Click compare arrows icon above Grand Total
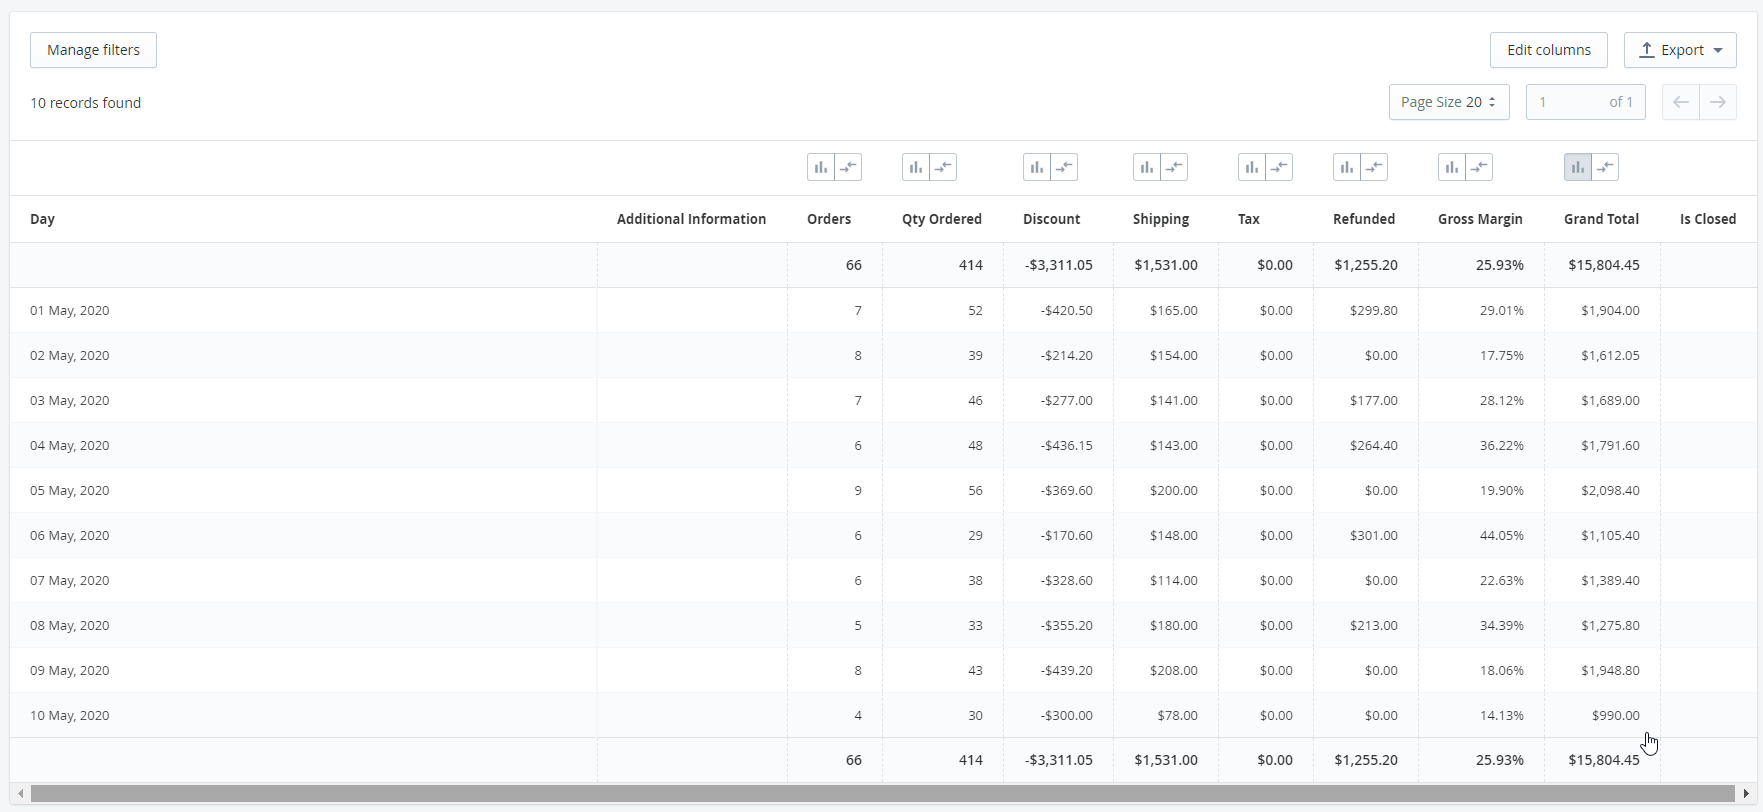Screen dimensions: 1763x812 [x=1605, y=168]
